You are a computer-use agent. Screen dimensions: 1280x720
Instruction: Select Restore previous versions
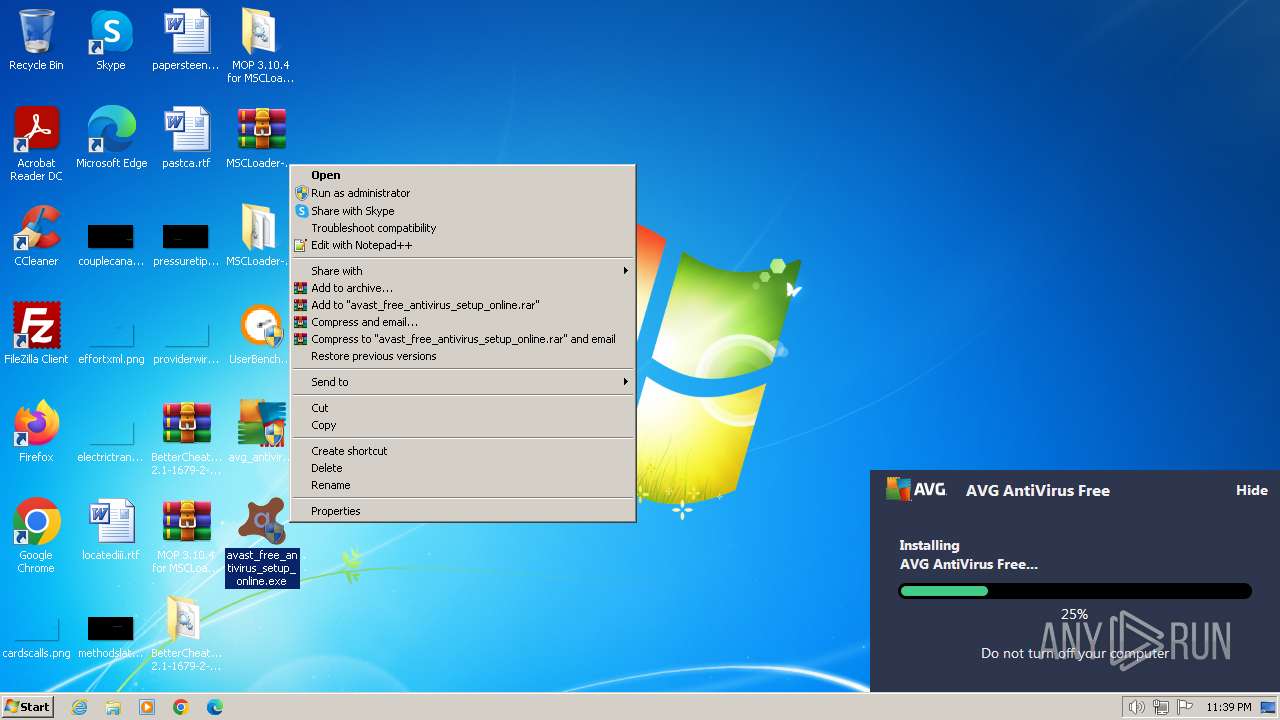click(x=463, y=356)
